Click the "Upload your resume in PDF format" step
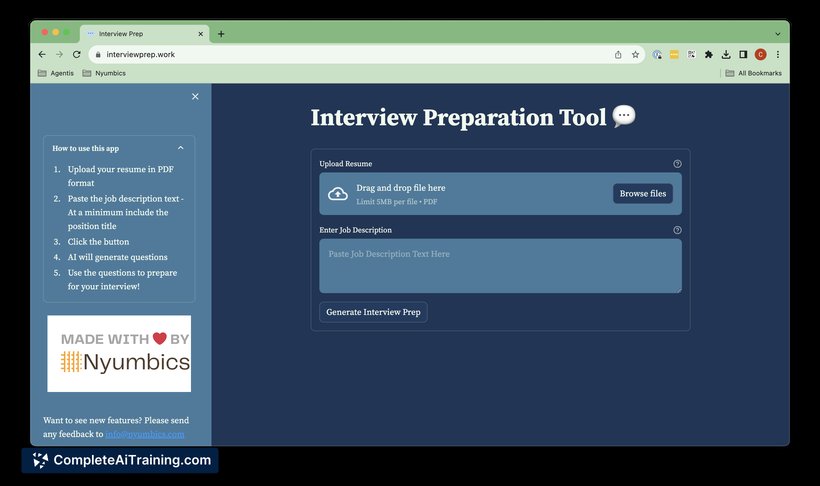Image resolution: width=820 pixels, height=486 pixels. (121, 176)
